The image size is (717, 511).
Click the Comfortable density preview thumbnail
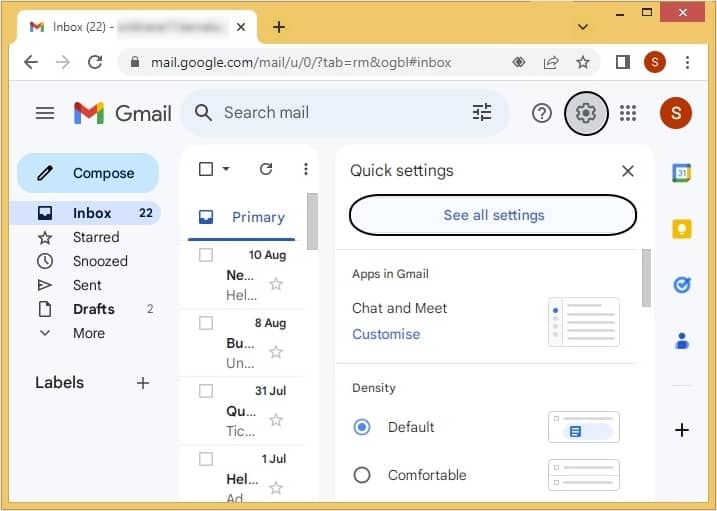pos(584,475)
